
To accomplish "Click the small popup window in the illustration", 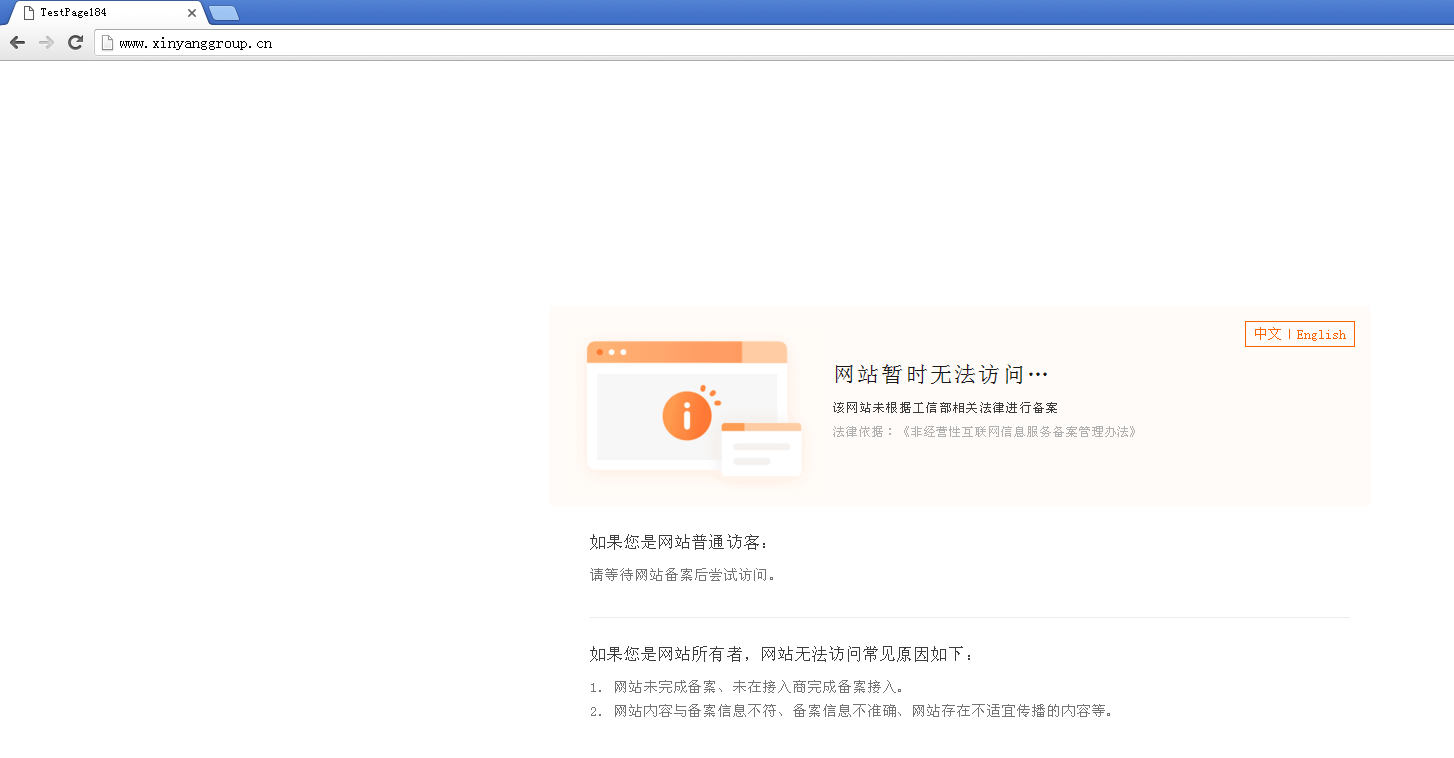I will click(x=761, y=449).
